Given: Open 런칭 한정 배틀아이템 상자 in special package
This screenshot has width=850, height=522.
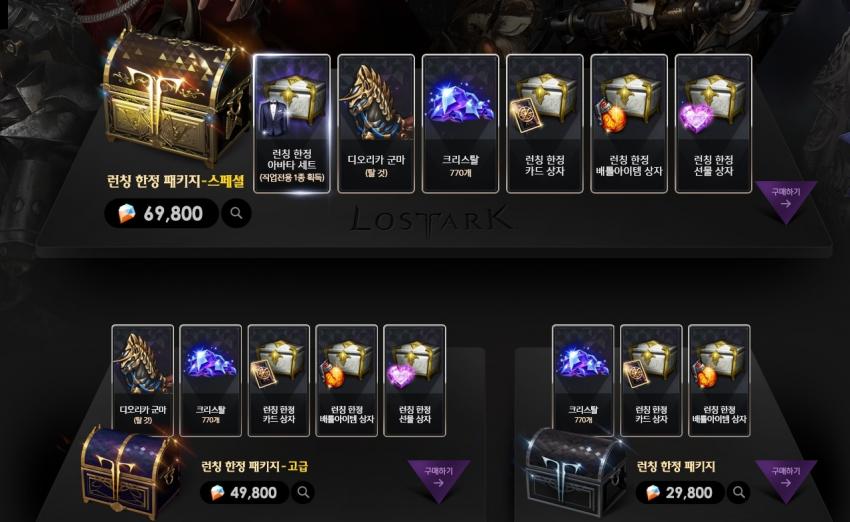Looking at the screenshot, I should [x=629, y=124].
